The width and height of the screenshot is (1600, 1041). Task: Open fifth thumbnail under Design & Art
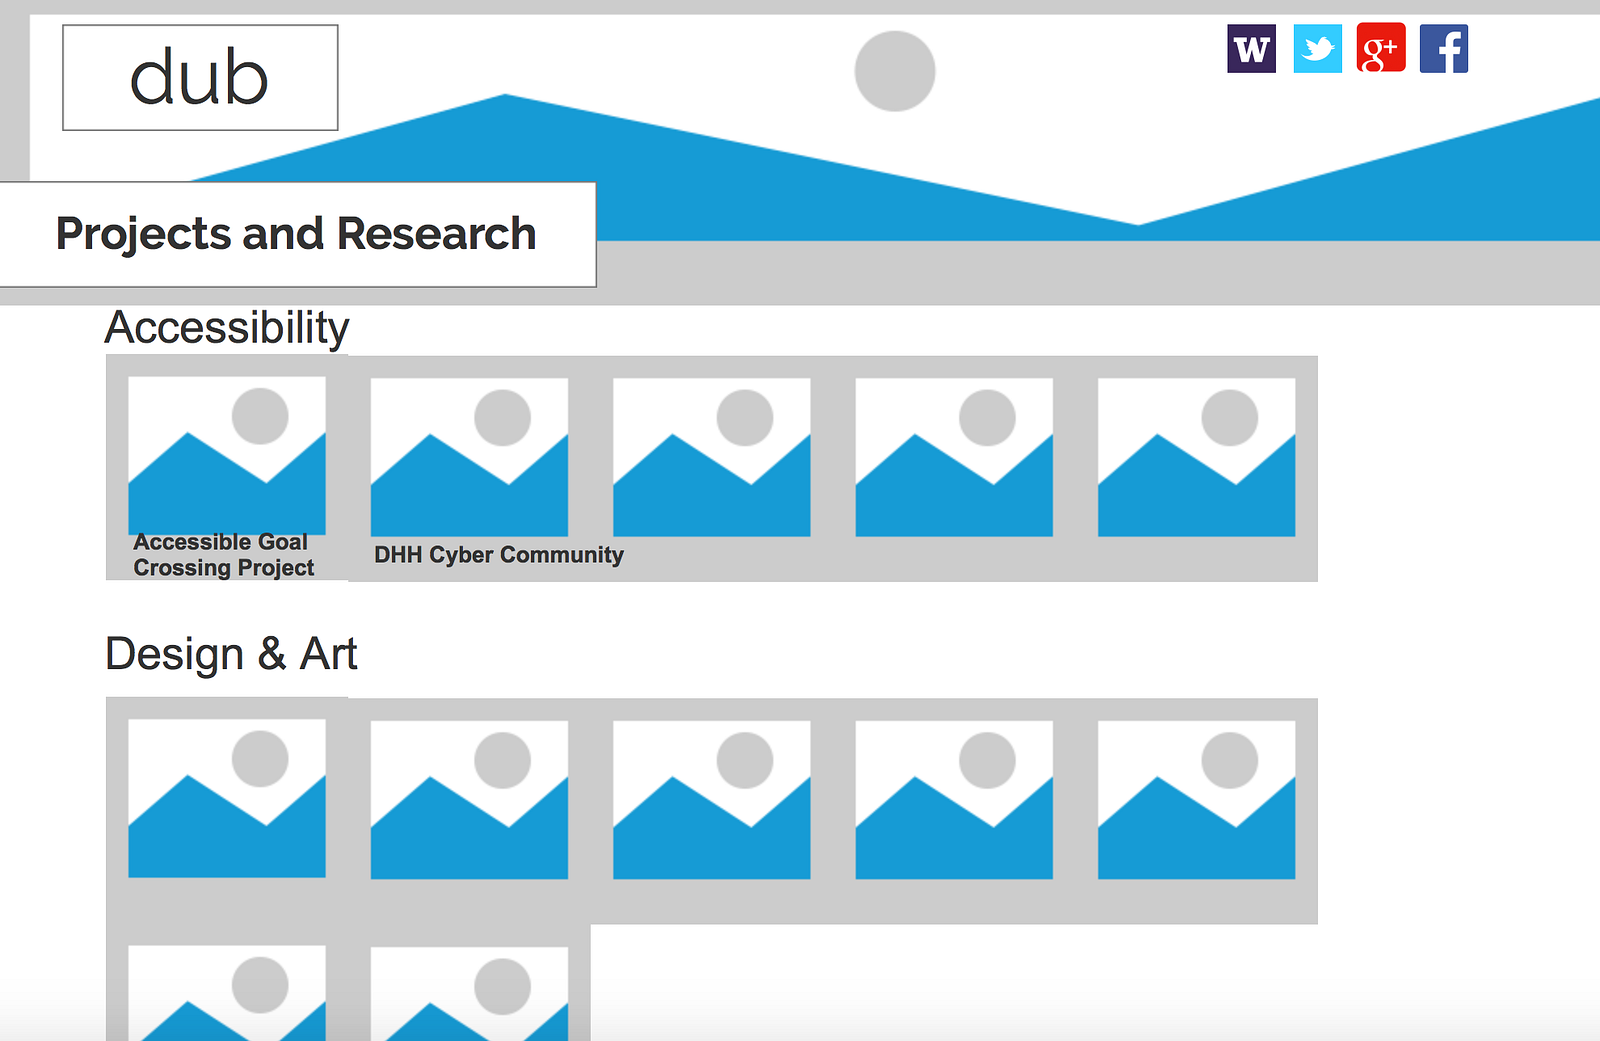1196,800
